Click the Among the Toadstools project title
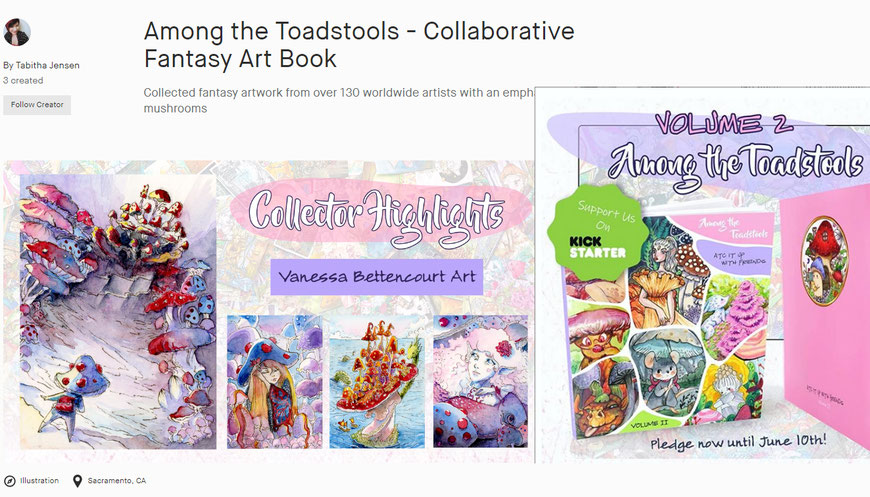The width and height of the screenshot is (870, 497). [x=358, y=44]
